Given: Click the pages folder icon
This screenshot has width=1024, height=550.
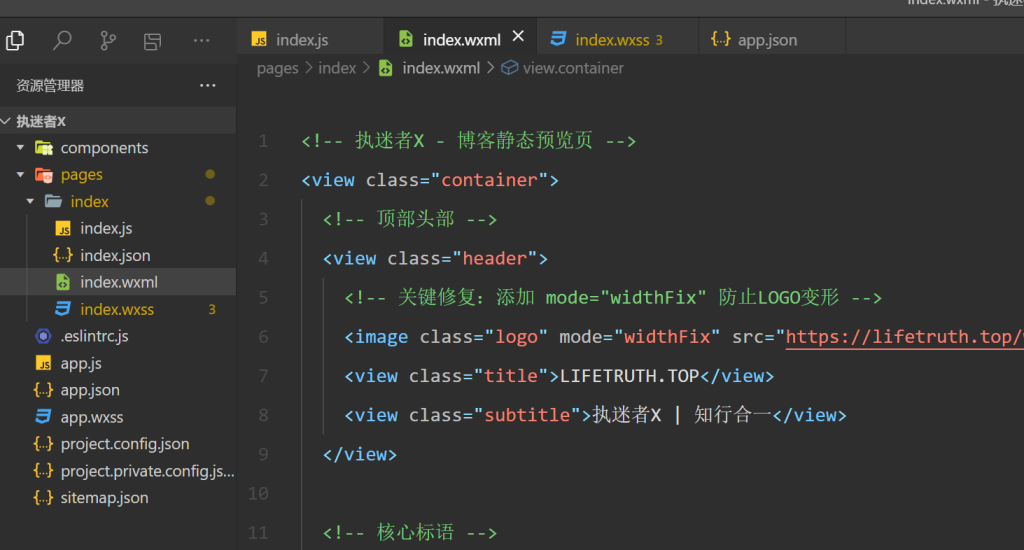Looking at the screenshot, I should (x=44, y=174).
